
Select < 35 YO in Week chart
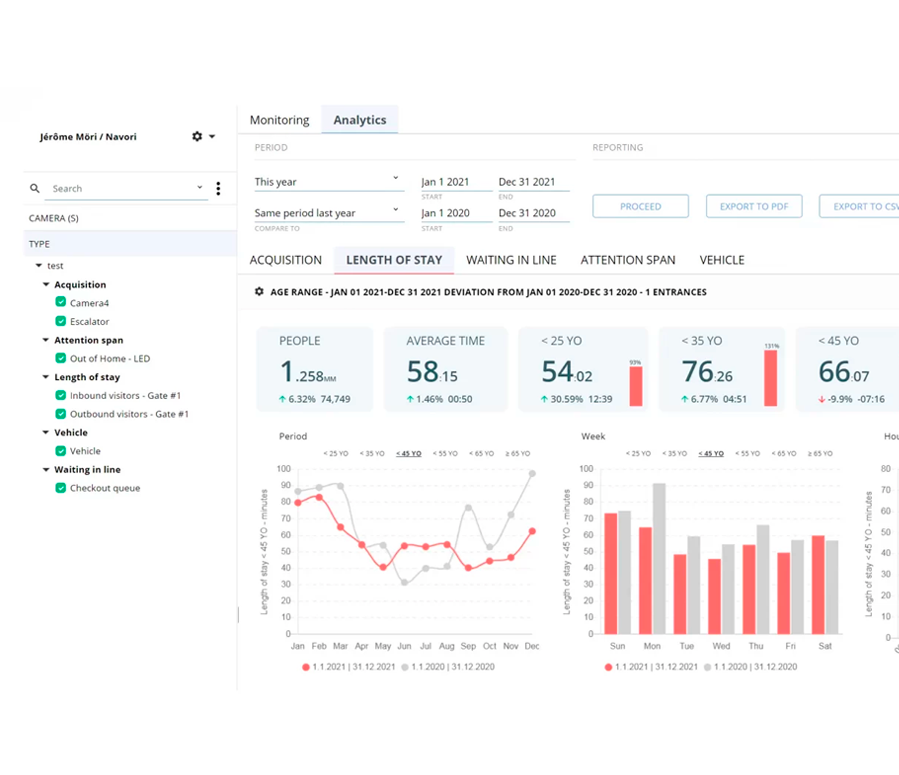[x=674, y=453]
